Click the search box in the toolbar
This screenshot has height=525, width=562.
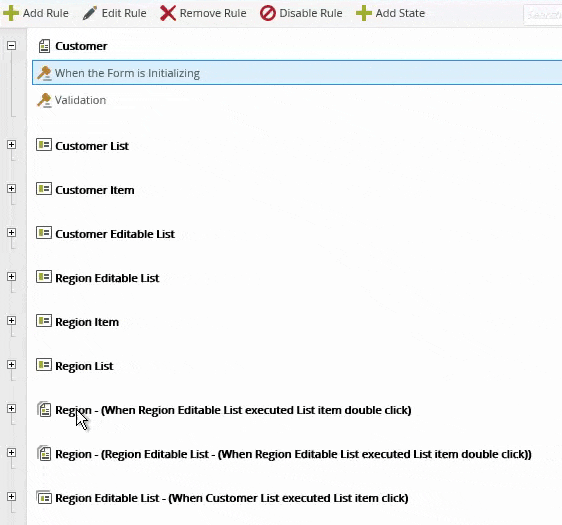543,15
